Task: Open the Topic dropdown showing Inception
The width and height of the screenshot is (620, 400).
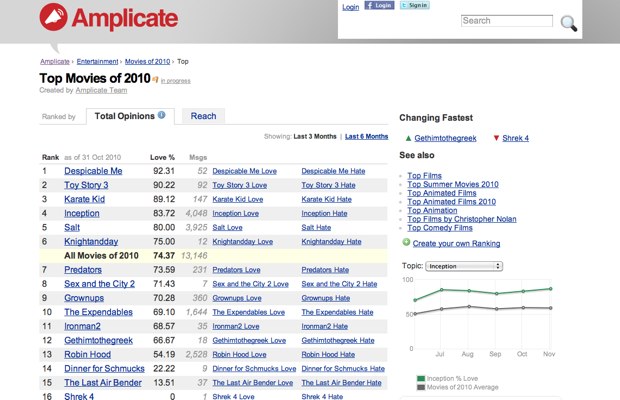Action: [464, 266]
